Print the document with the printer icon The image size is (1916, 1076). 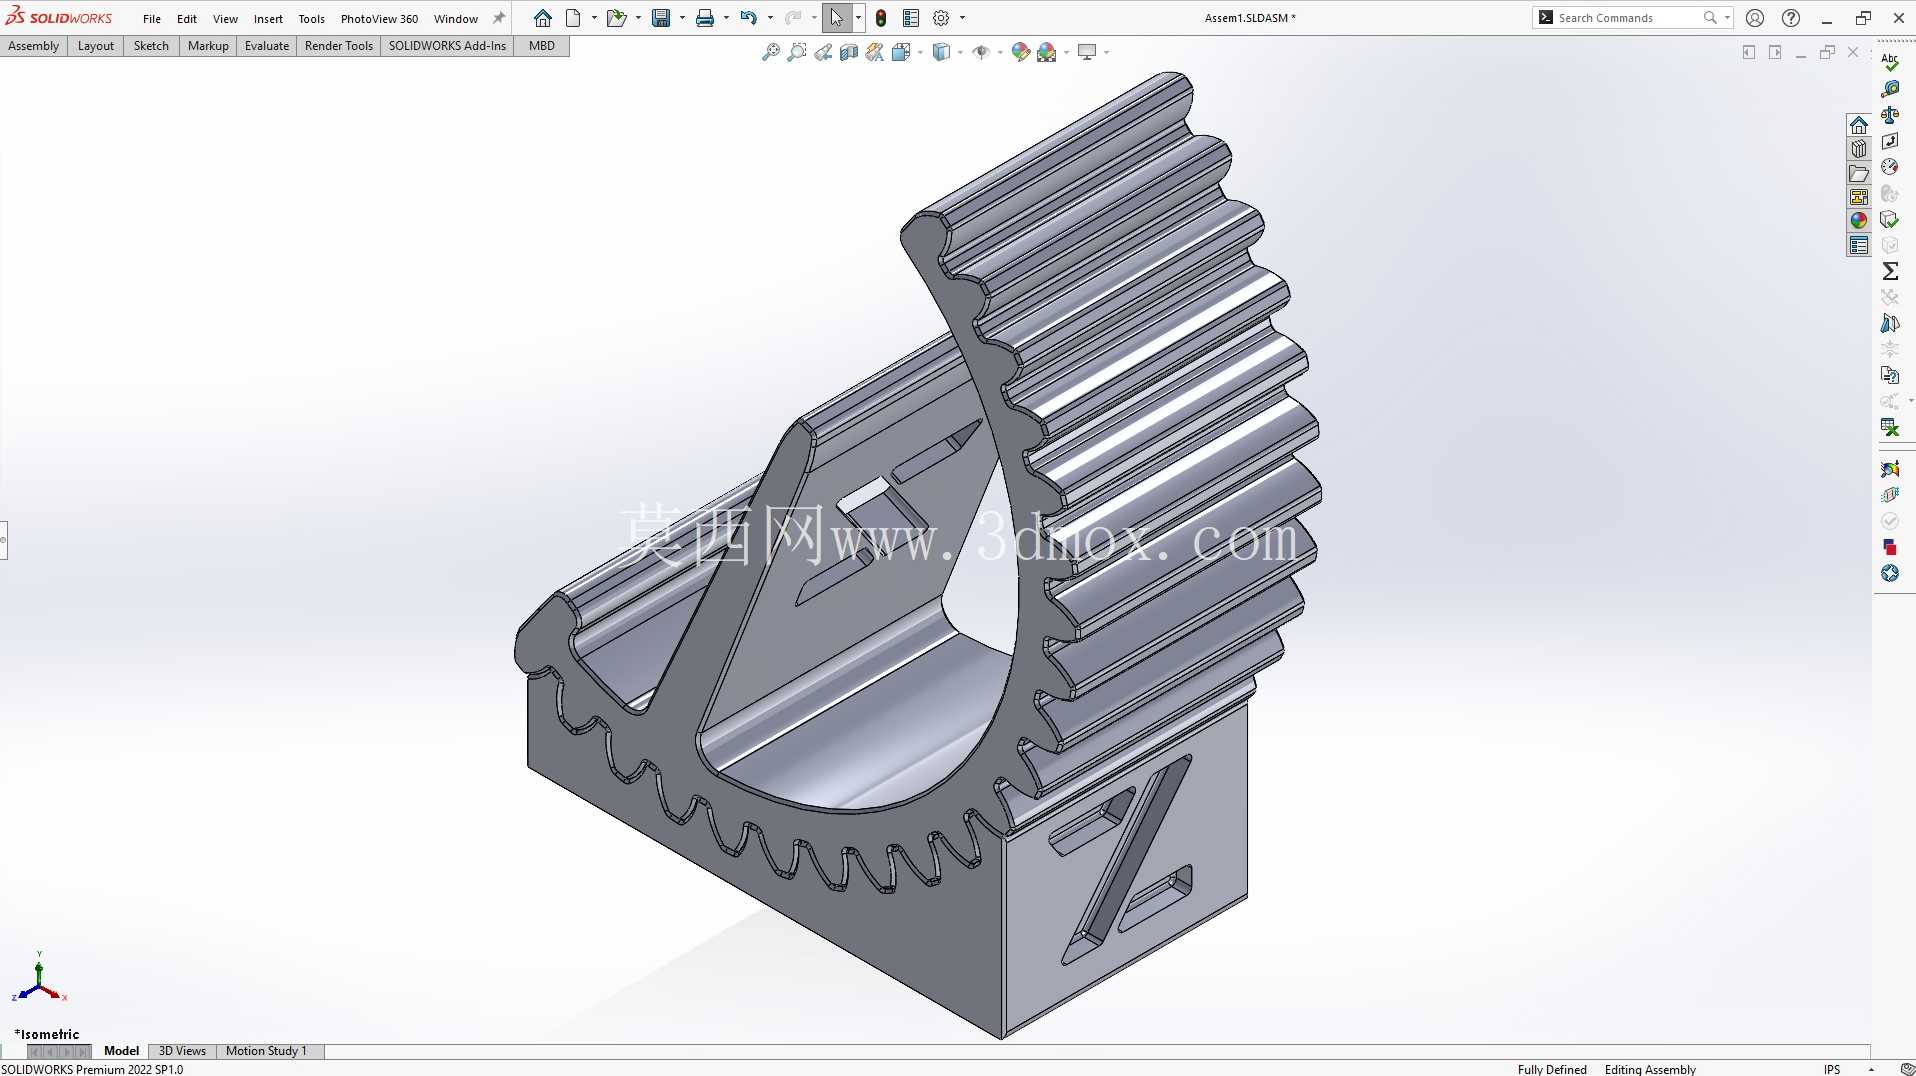[x=705, y=18]
